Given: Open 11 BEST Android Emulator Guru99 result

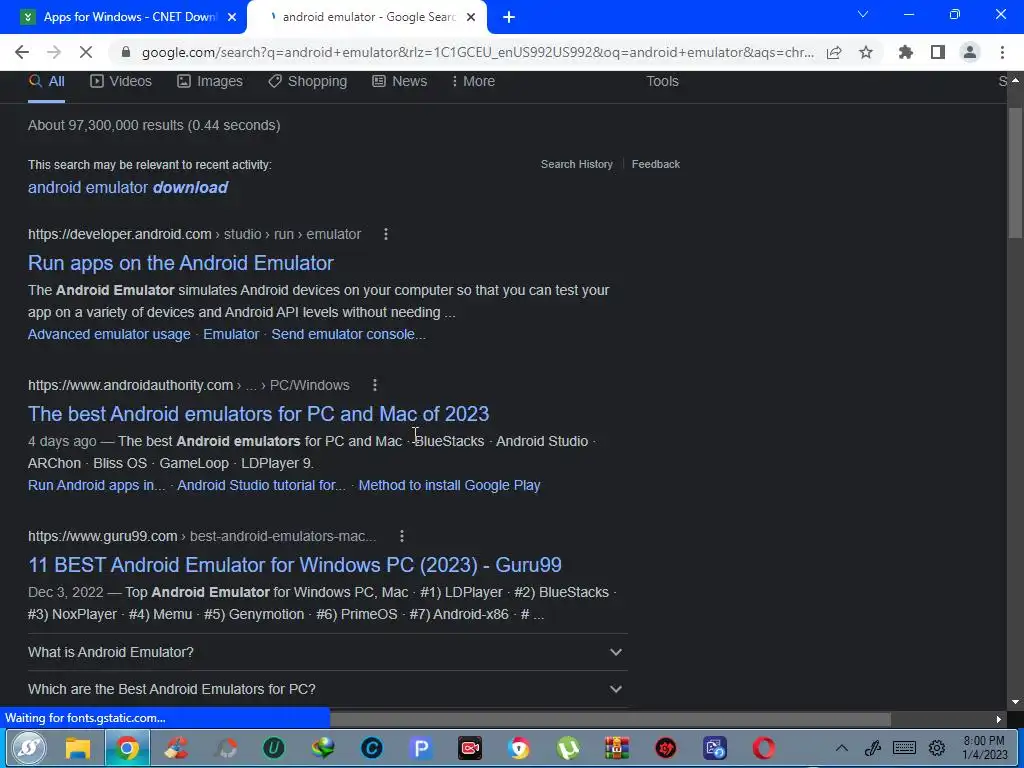Looking at the screenshot, I should (x=295, y=564).
